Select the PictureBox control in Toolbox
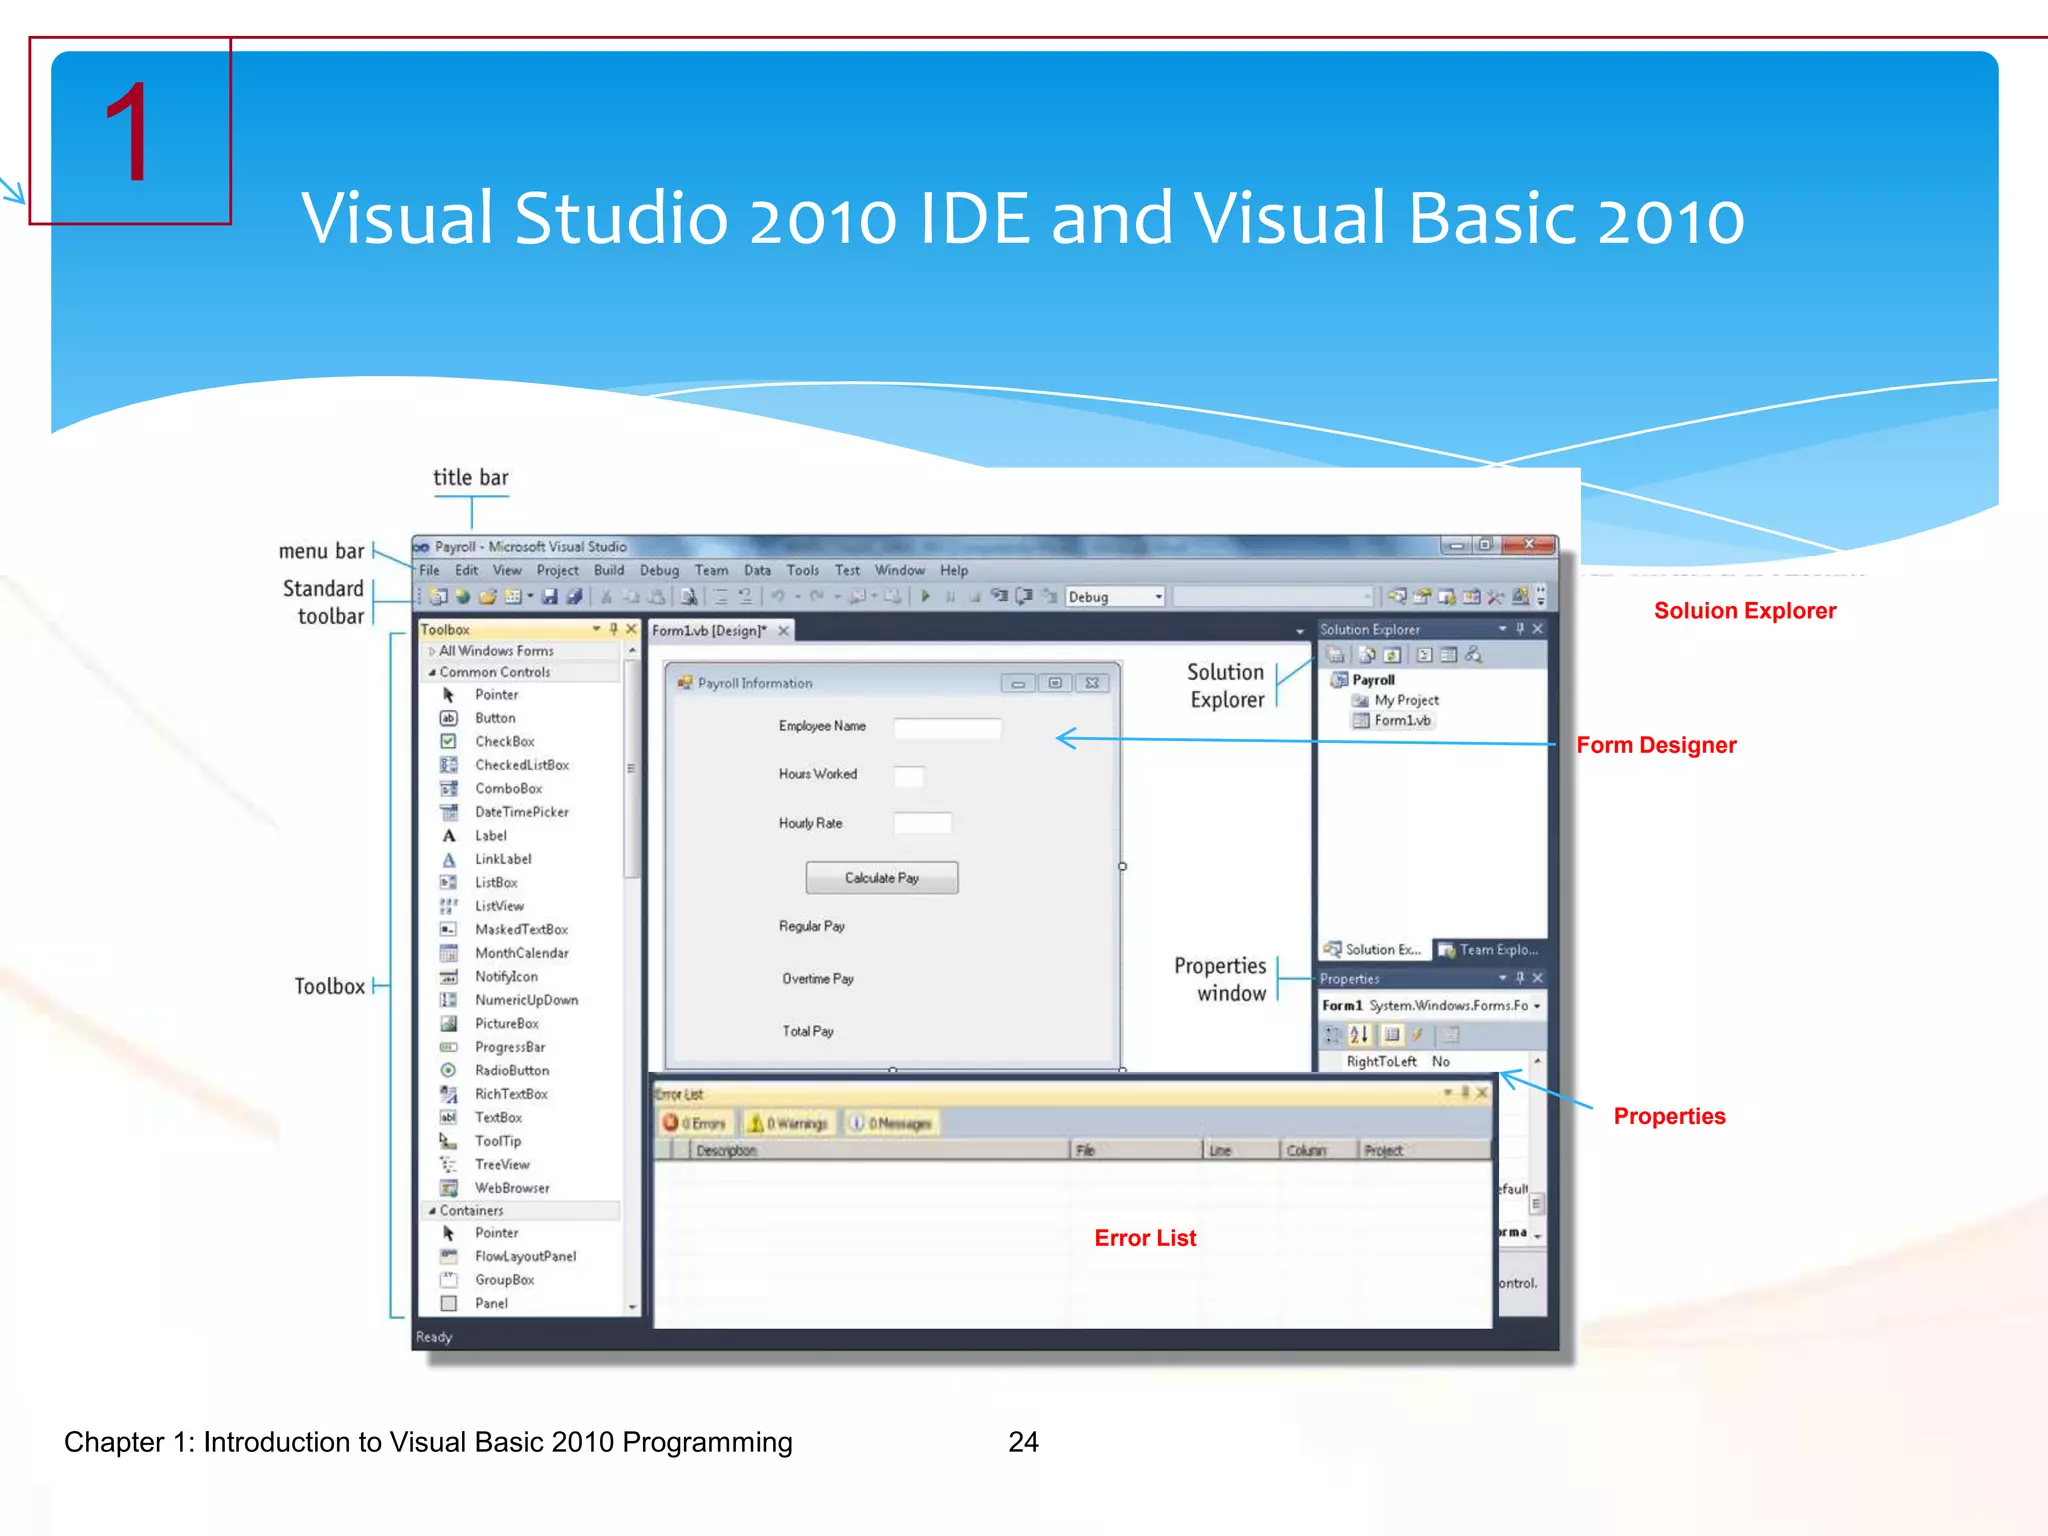Viewport: 2048px width, 1536px height. 506,1023
